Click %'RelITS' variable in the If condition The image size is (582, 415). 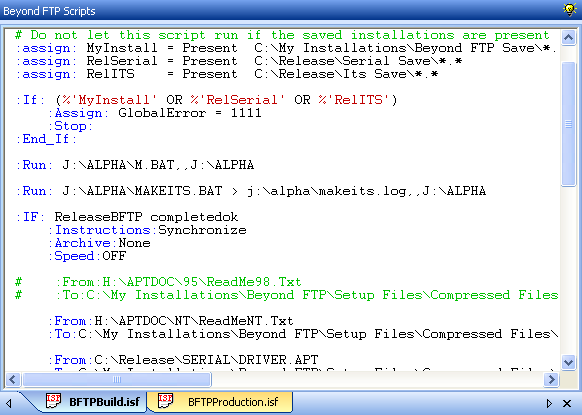point(354,100)
